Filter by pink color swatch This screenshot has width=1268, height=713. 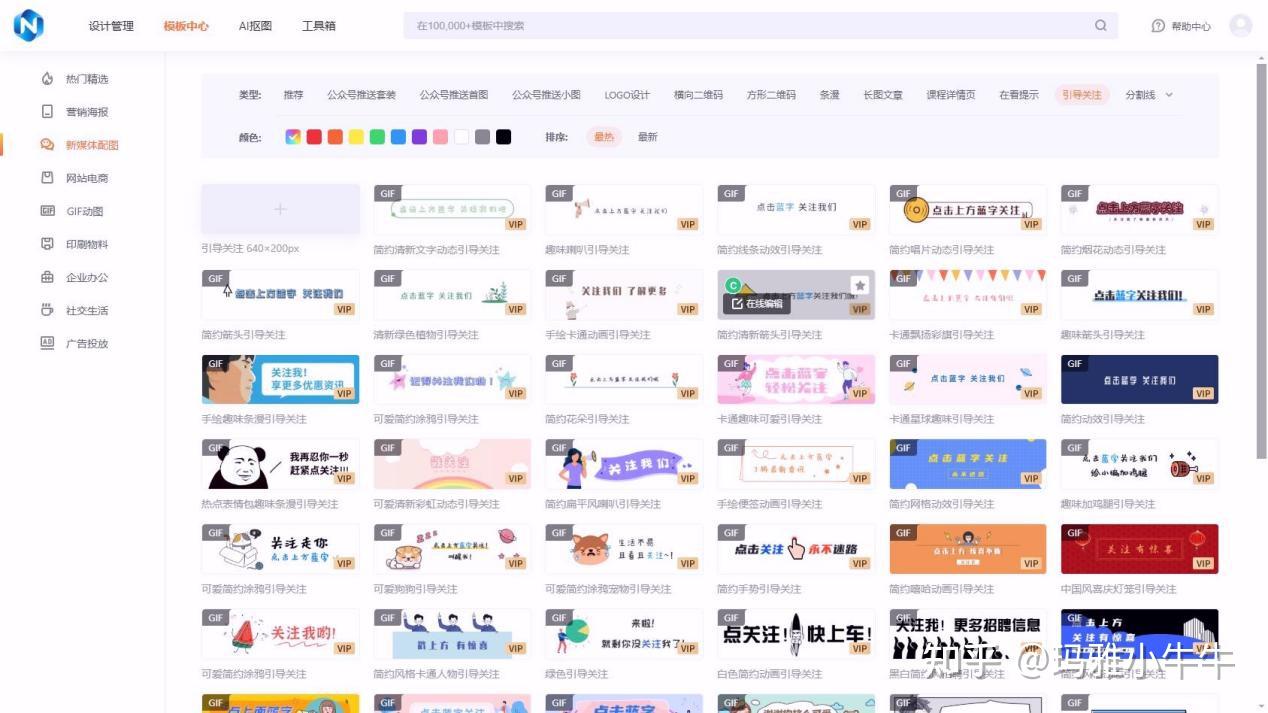[x=440, y=137]
